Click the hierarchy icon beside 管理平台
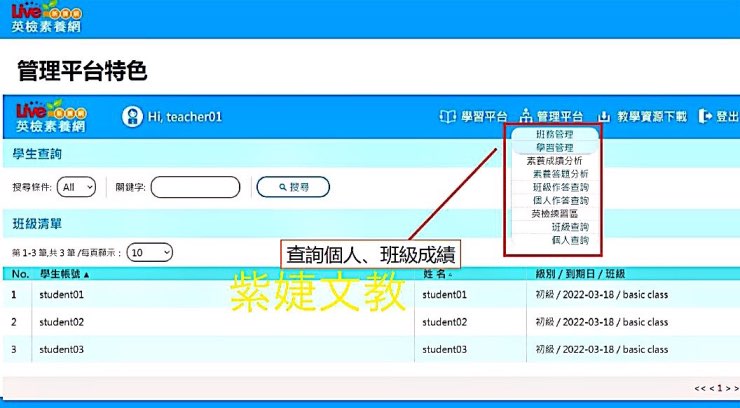Image resolution: width=740 pixels, height=408 pixels. 525,117
